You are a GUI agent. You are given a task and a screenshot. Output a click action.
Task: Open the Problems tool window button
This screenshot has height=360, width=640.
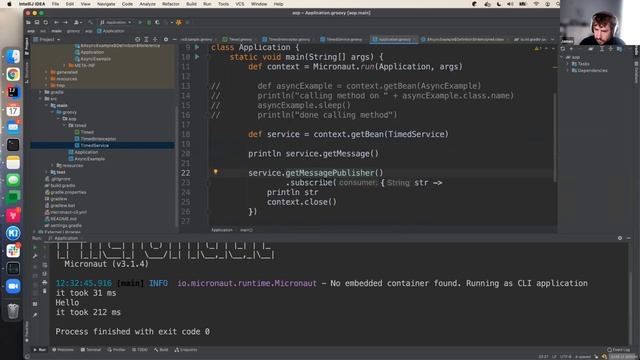[63, 350]
